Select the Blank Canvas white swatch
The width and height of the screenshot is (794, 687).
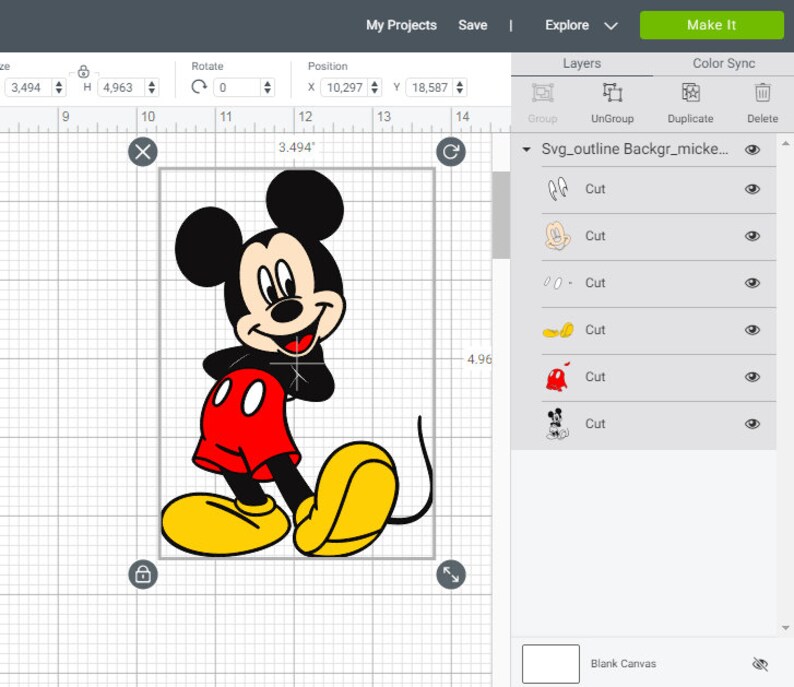coord(551,664)
